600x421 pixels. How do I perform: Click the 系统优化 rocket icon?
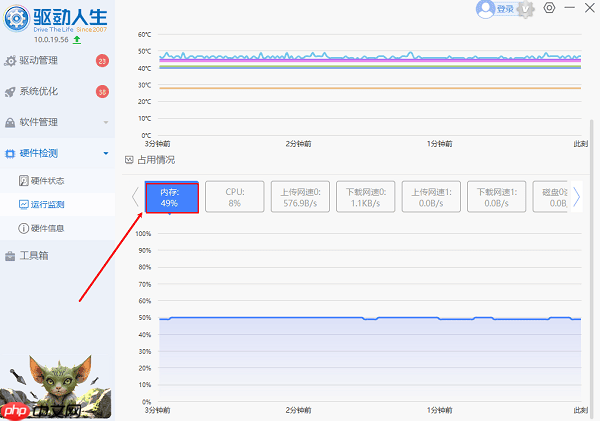10,92
